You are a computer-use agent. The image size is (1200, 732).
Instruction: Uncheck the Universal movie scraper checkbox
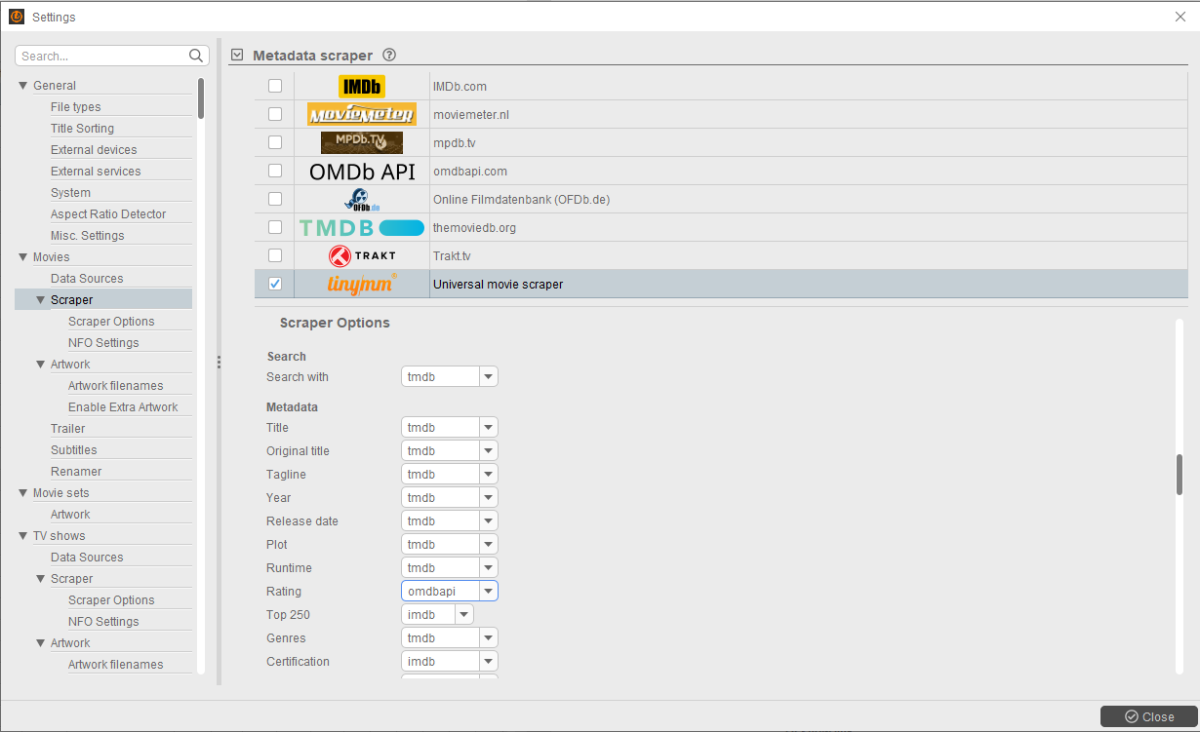pos(275,284)
